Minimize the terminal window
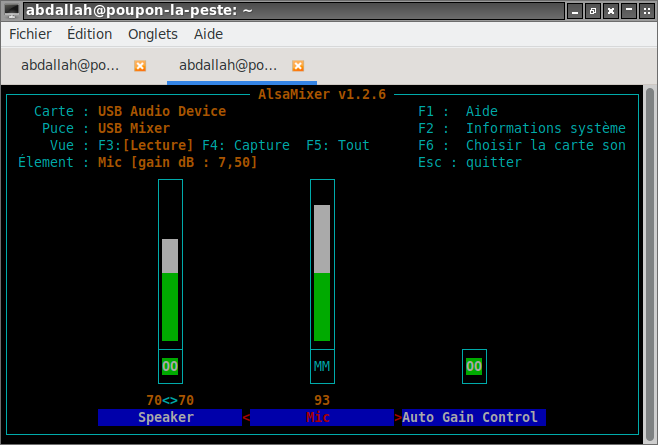658x445 pixels. click(x=574, y=11)
